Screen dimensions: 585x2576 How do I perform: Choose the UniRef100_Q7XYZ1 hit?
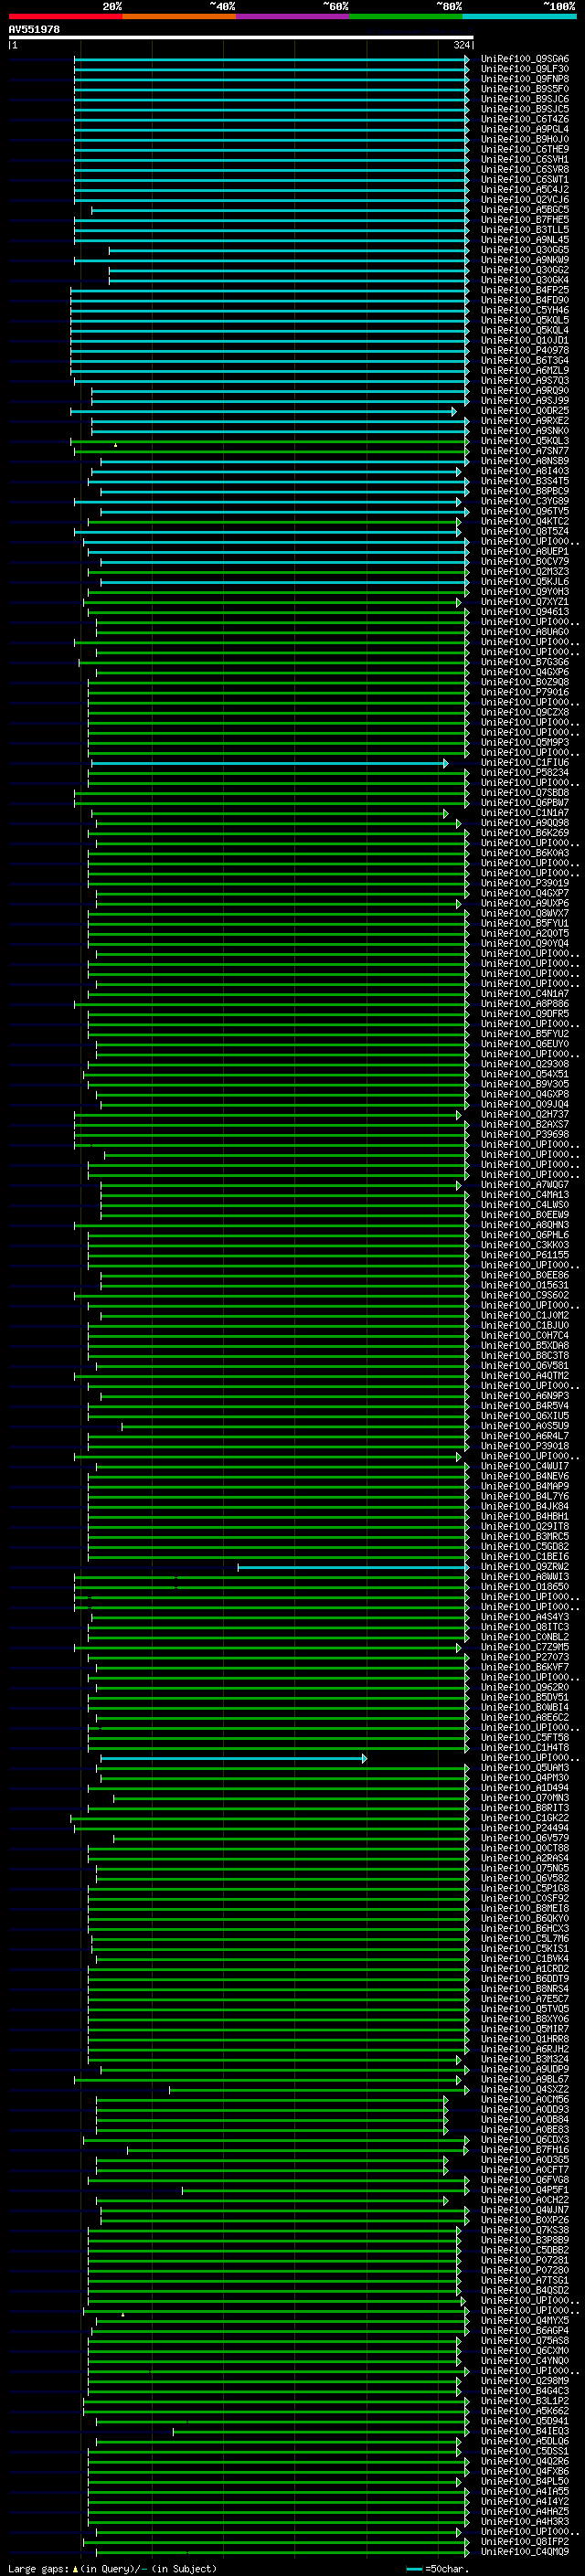(x=525, y=602)
